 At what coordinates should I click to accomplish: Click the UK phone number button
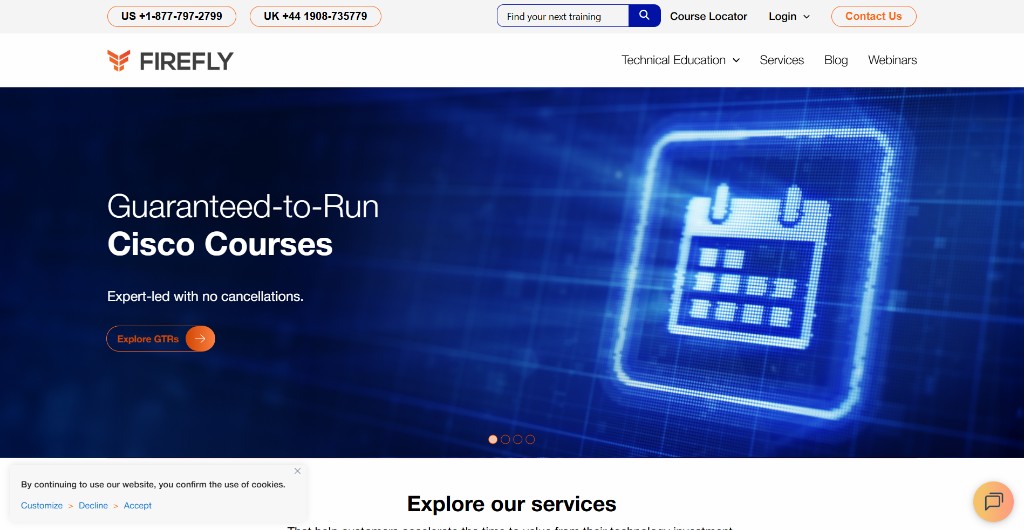[x=315, y=16]
